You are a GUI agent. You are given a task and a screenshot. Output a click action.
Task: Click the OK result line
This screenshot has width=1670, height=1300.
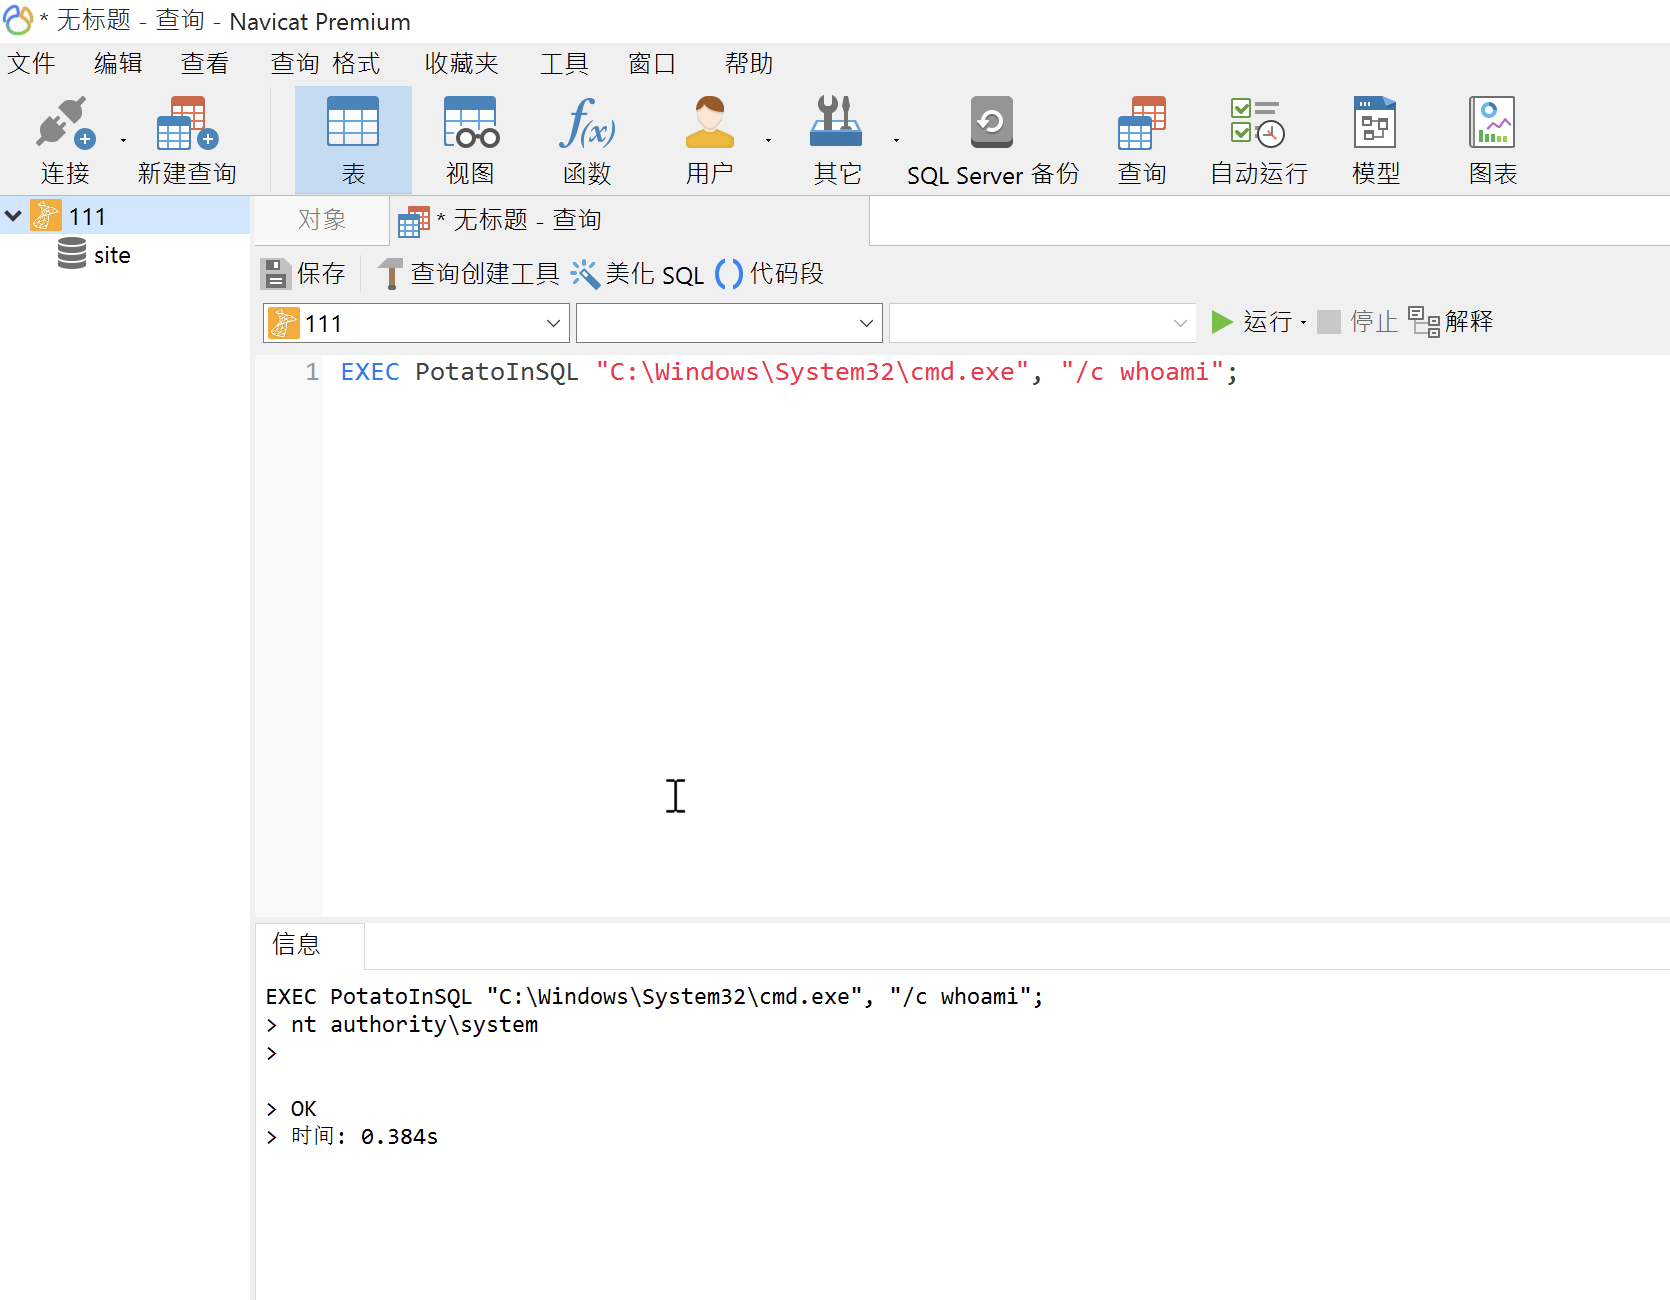tap(303, 1109)
